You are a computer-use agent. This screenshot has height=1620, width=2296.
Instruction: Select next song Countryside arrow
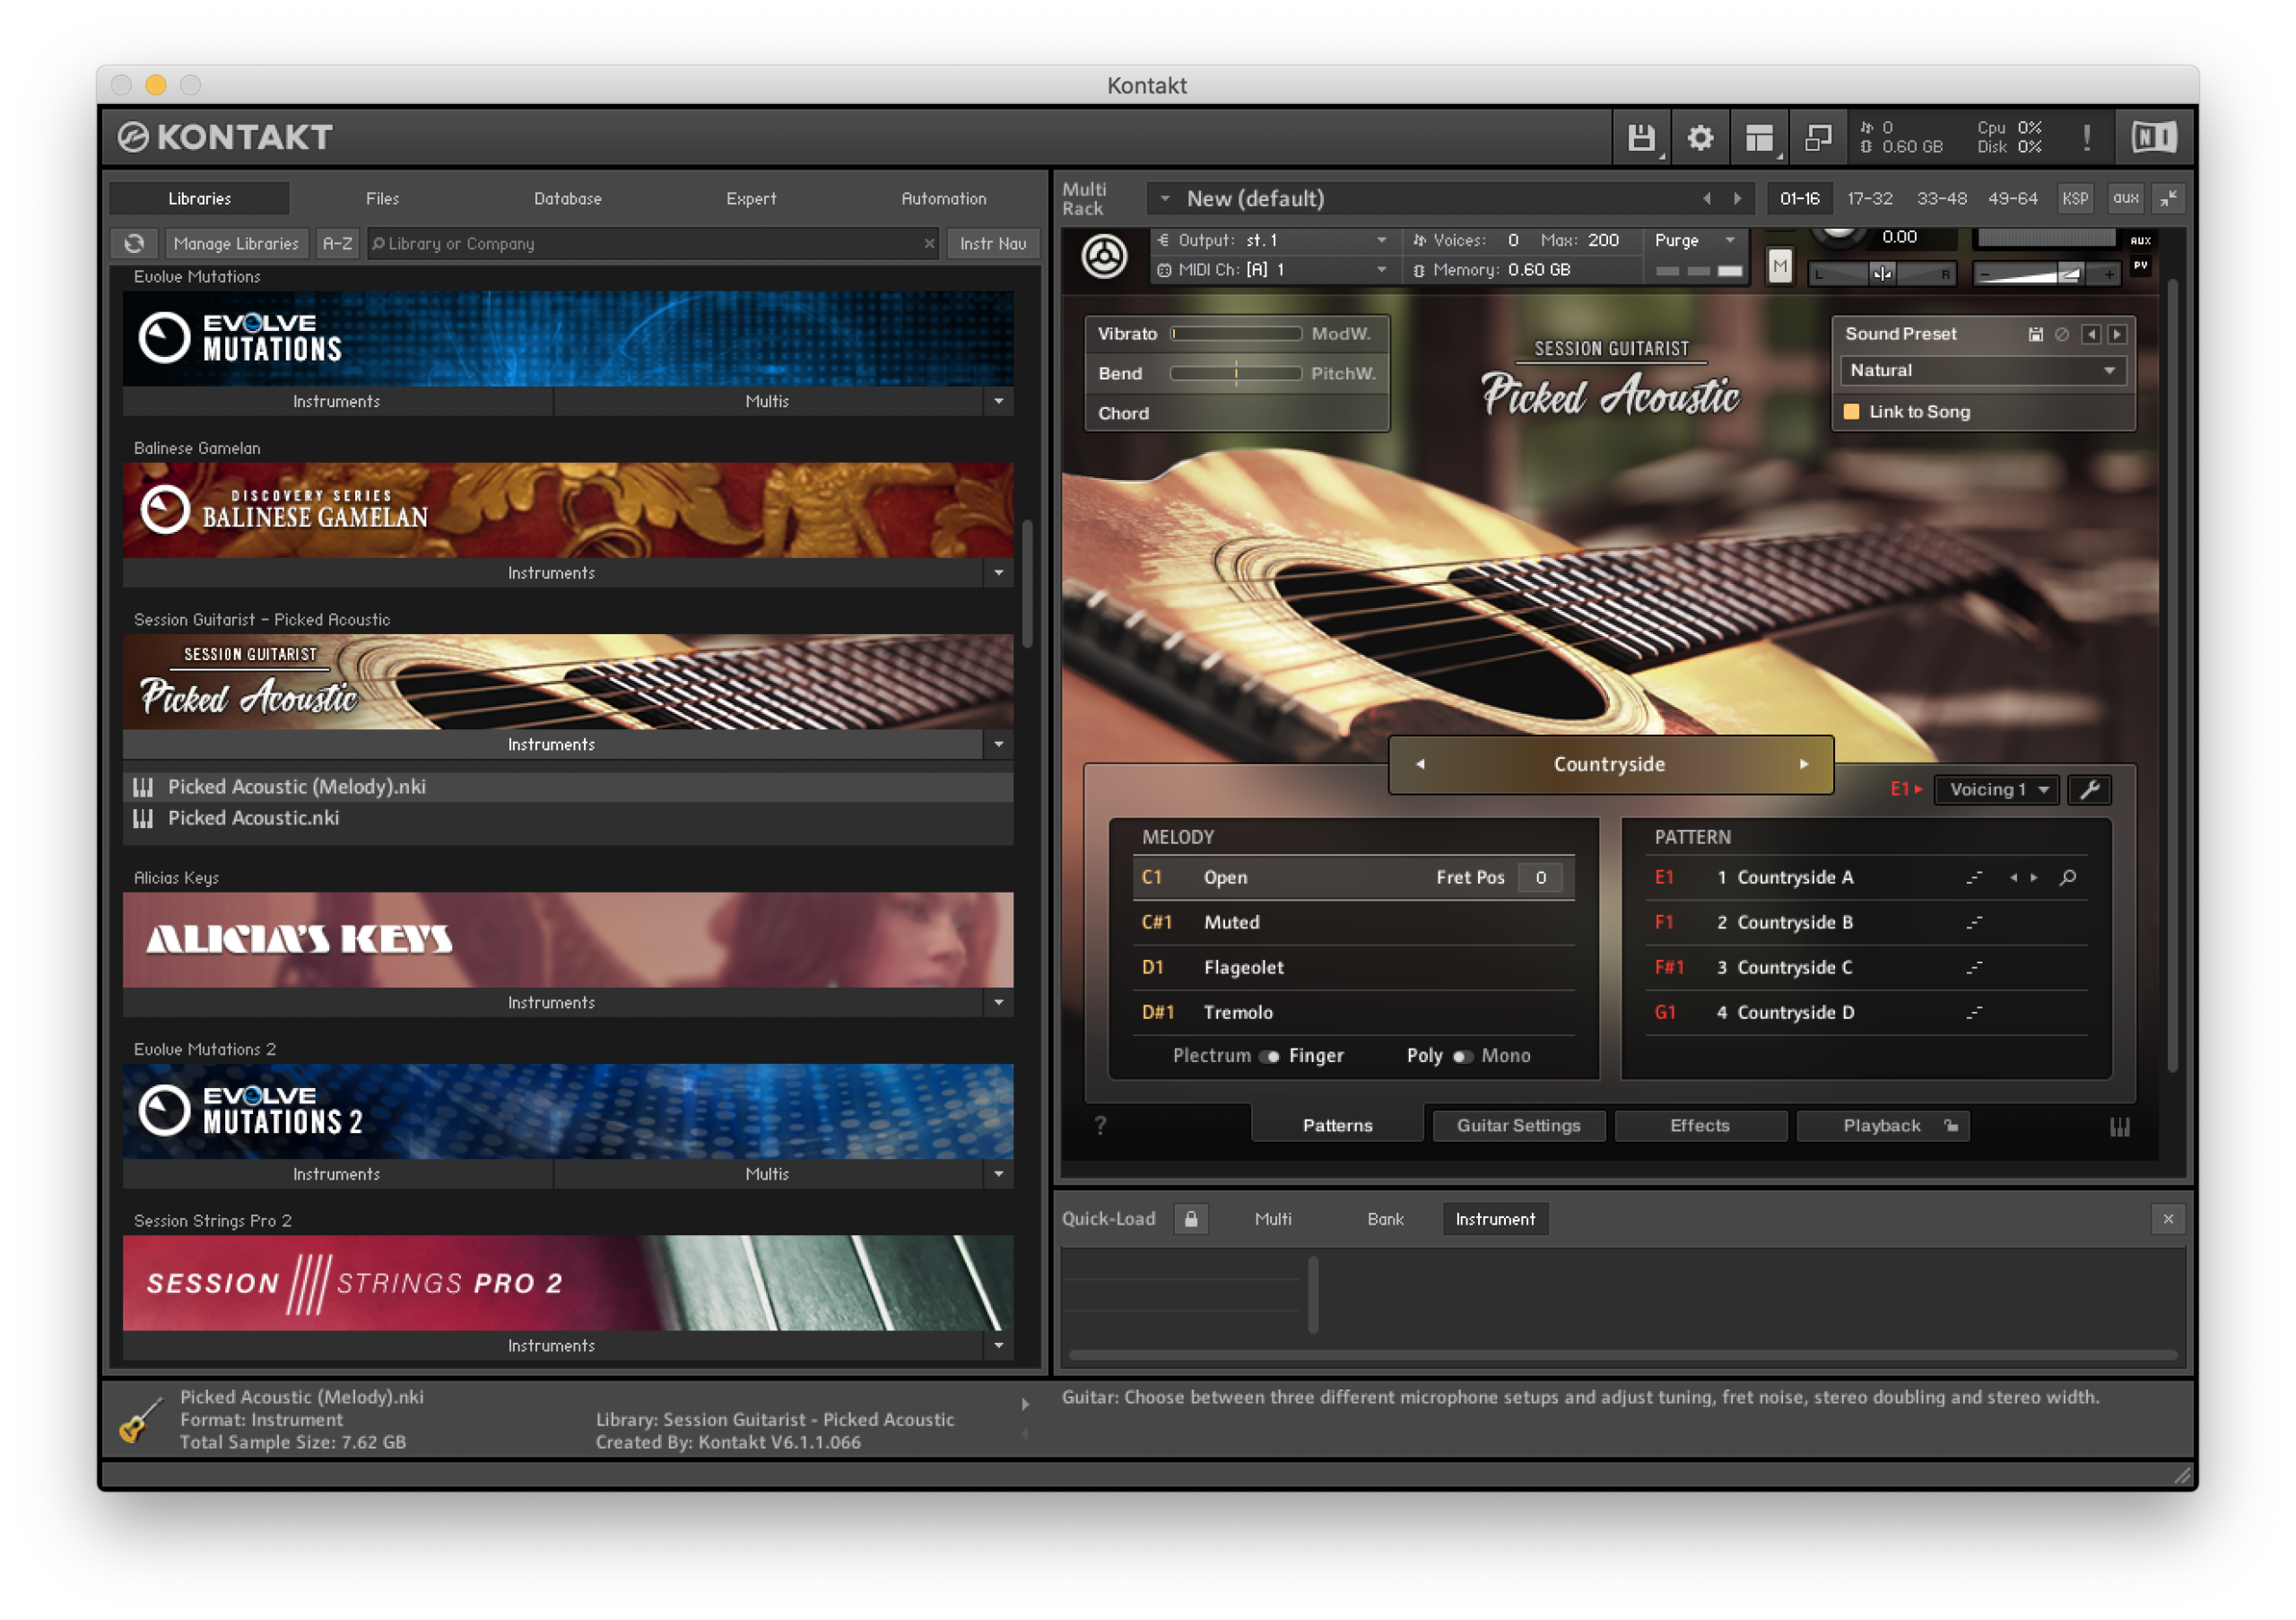click(1804, 765)
